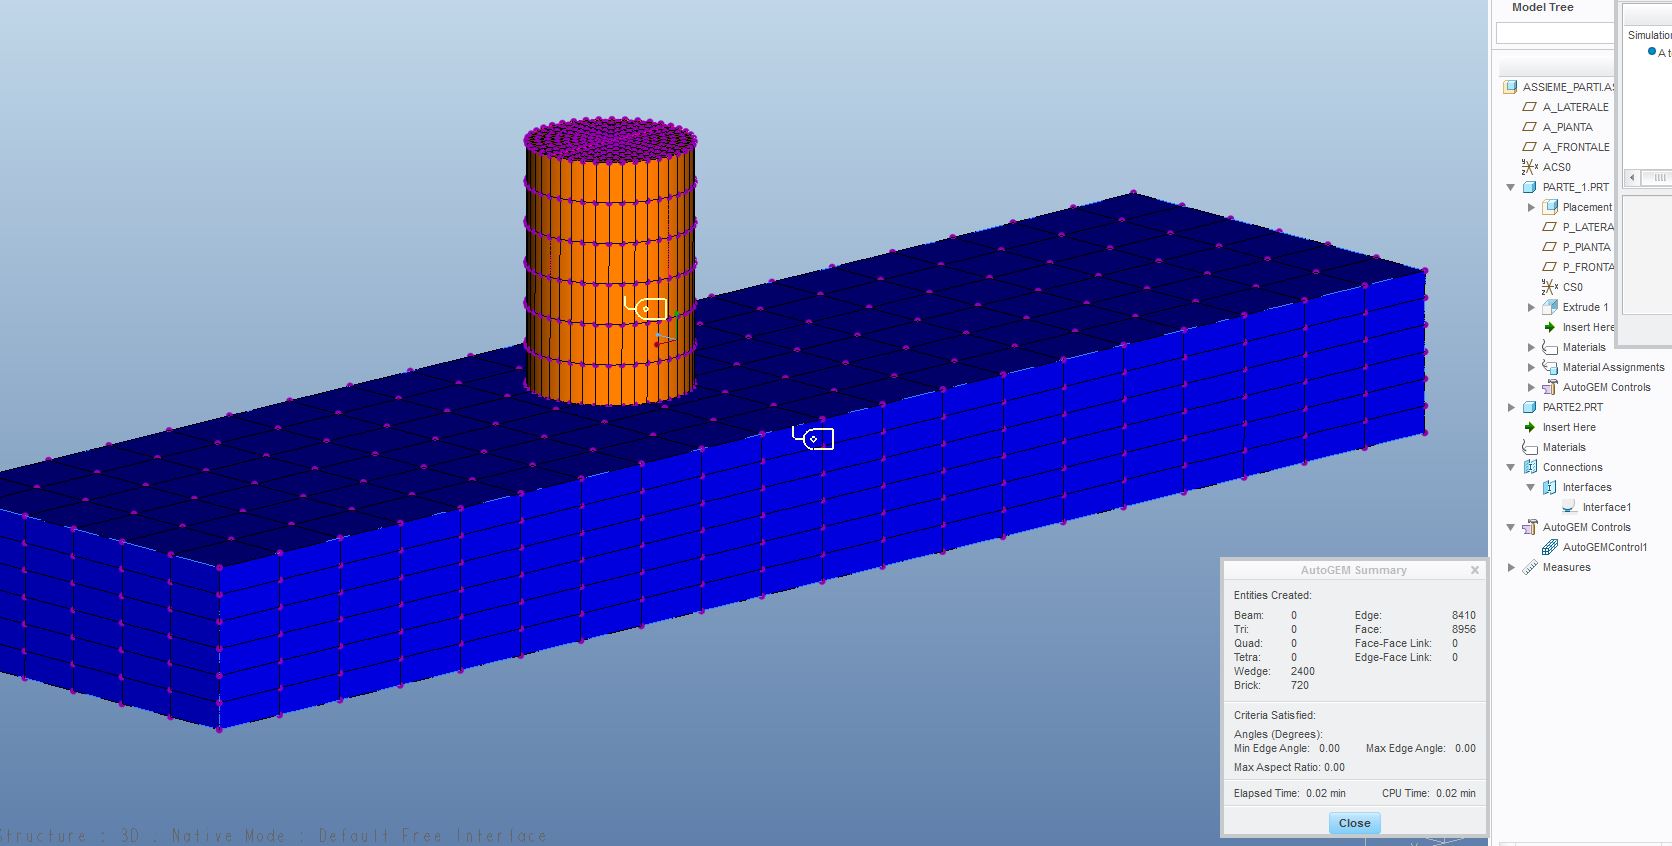Screen dimensions: 1672x846
Task: Select the CS0 coordinate system icon
Action: (x=1549, y=287)
